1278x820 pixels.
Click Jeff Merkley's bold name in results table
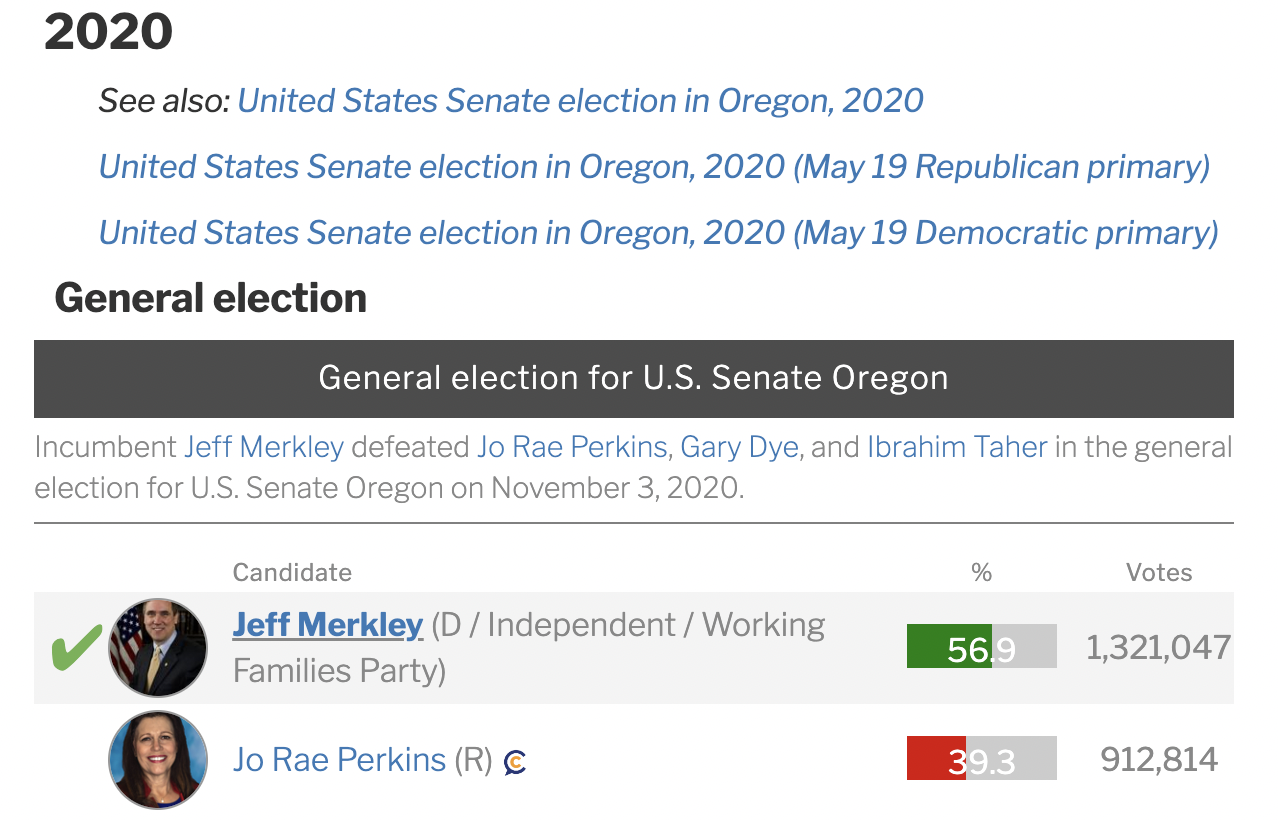[x=328, y=625]
